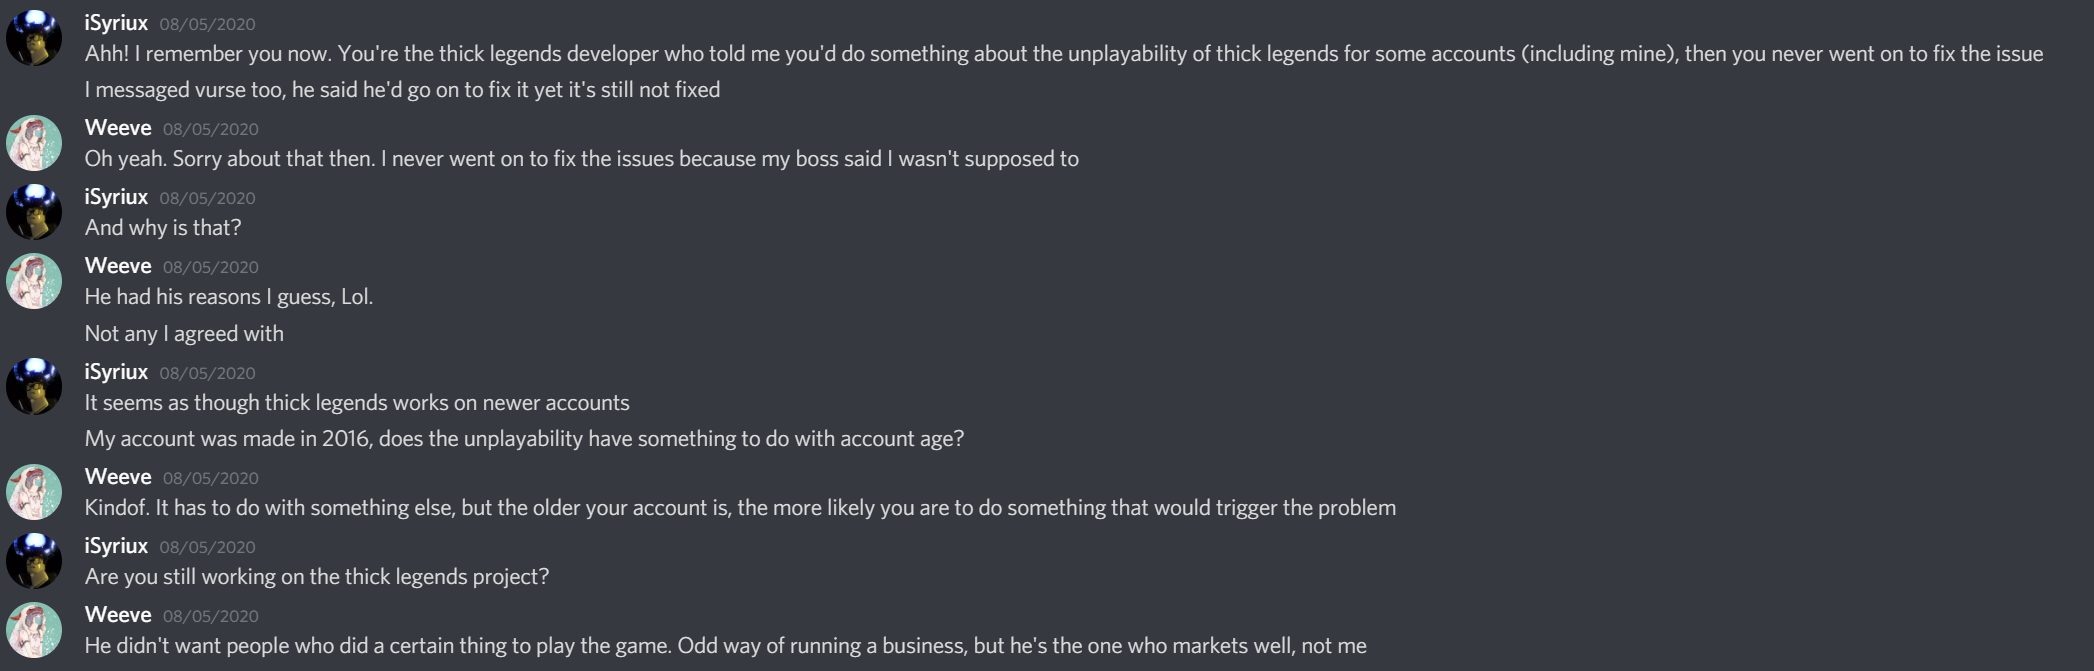
Task: Click iSyriux's avatar beside "And why is that?"
Action: [34, 212]
